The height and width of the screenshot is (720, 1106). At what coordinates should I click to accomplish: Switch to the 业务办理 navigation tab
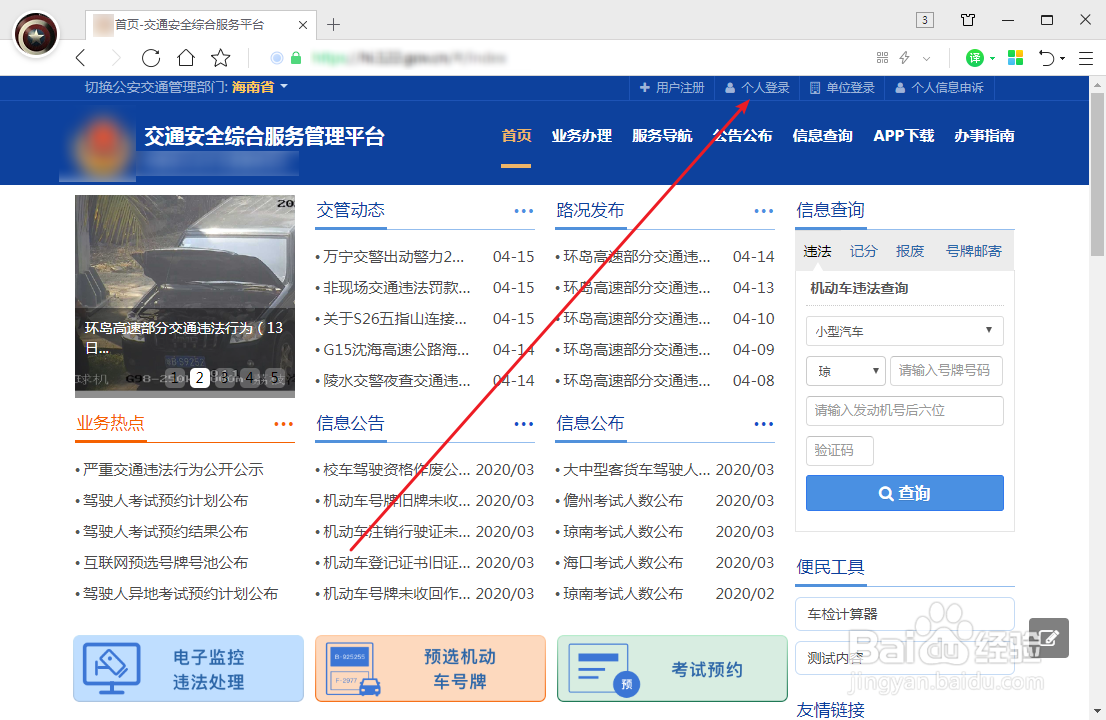point(582,135)
